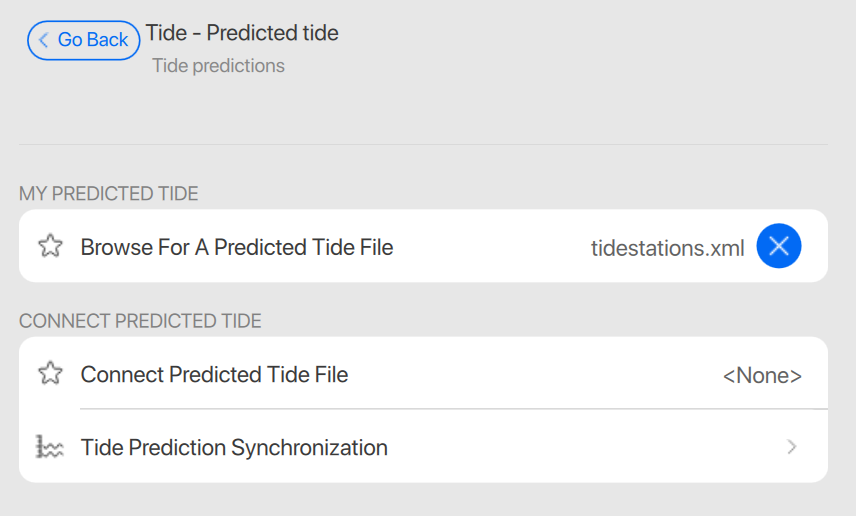This screenshot has width=856, height=516.
Task: Select the Browse For A Predicted Tide File label
Action: click(237, 247)
